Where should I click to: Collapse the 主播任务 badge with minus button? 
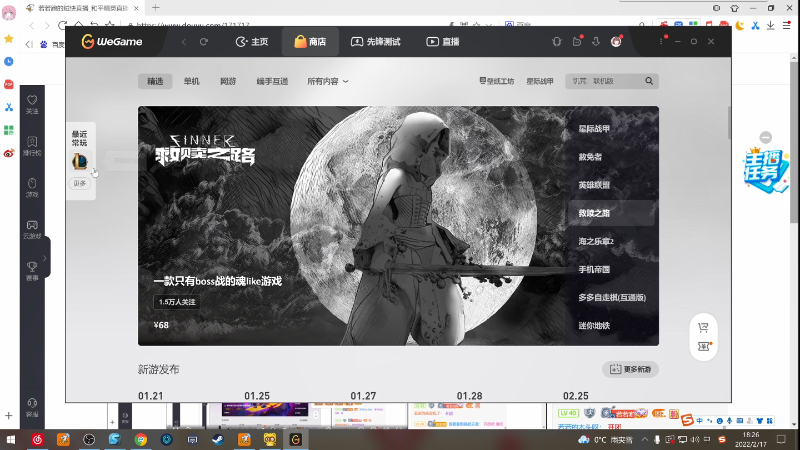click(765, 137)
